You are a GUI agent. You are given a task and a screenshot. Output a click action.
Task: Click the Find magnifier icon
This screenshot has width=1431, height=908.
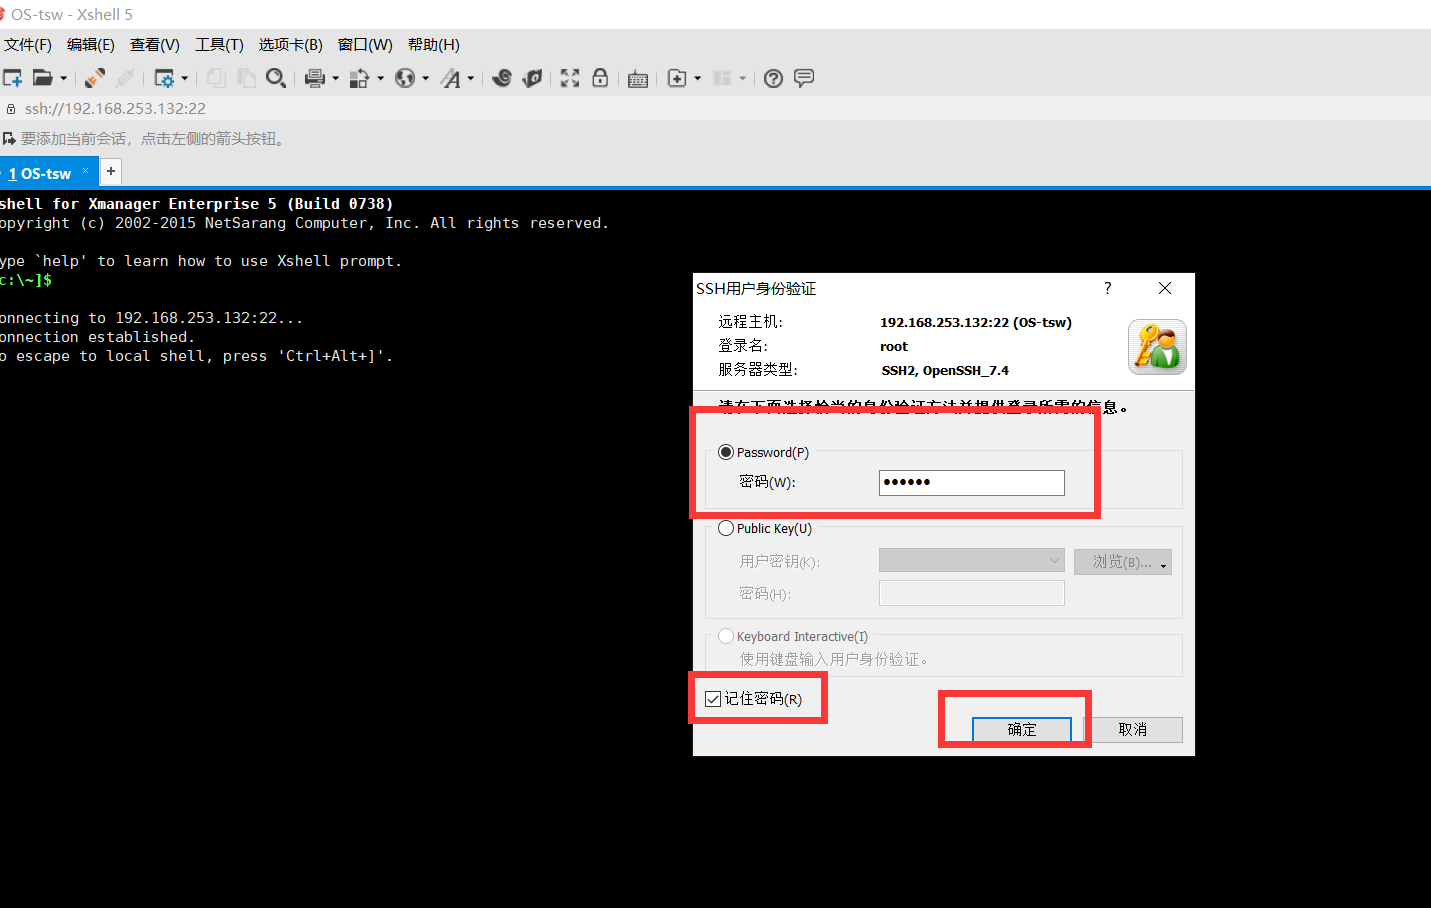276,78
